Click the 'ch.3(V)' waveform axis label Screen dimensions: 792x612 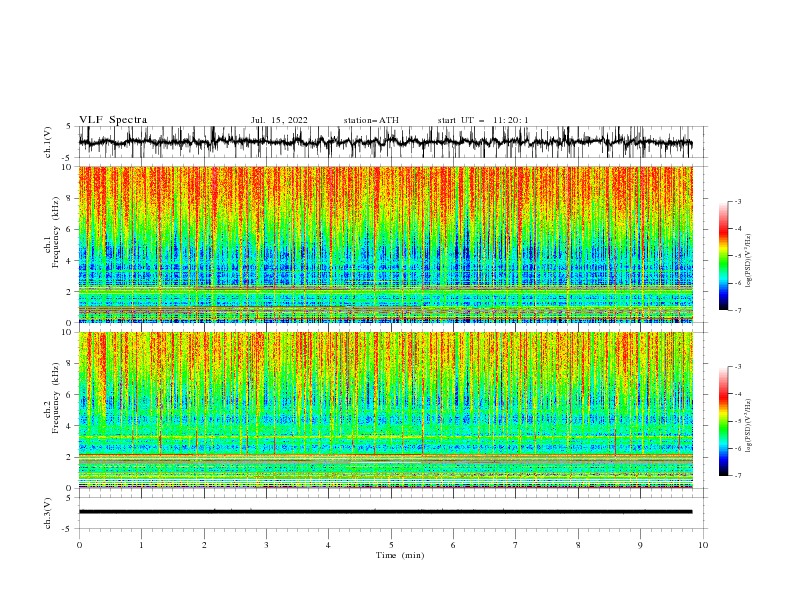(x=48, y=513)
